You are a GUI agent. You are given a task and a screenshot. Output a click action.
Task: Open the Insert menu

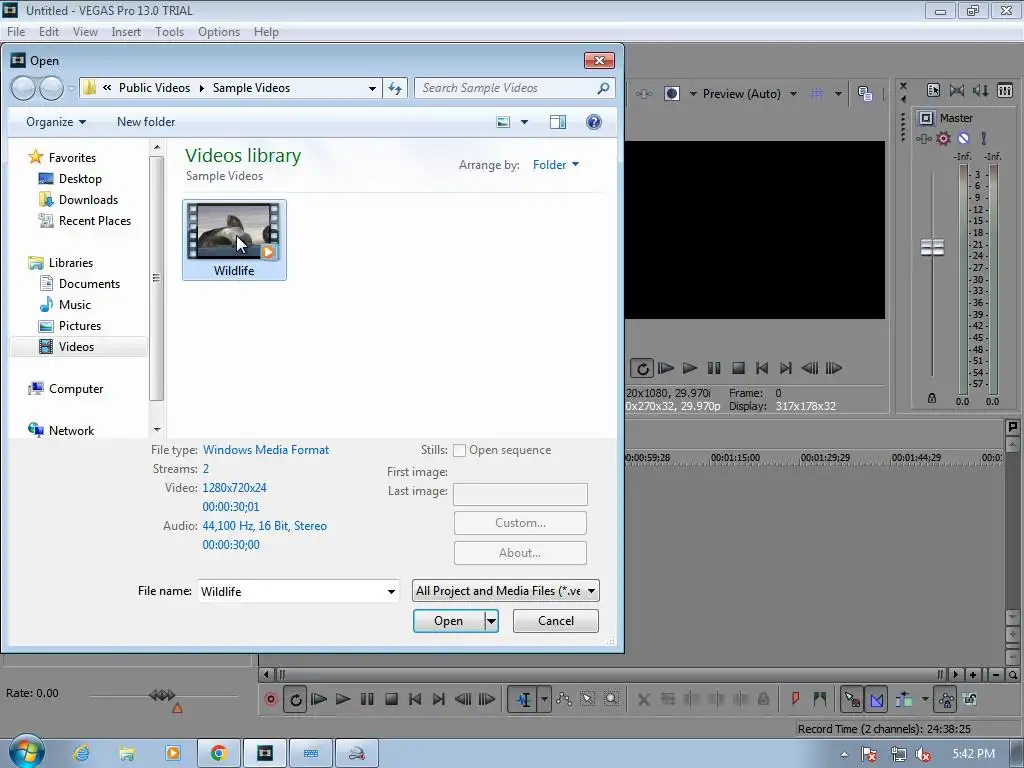tap(126, 31)
